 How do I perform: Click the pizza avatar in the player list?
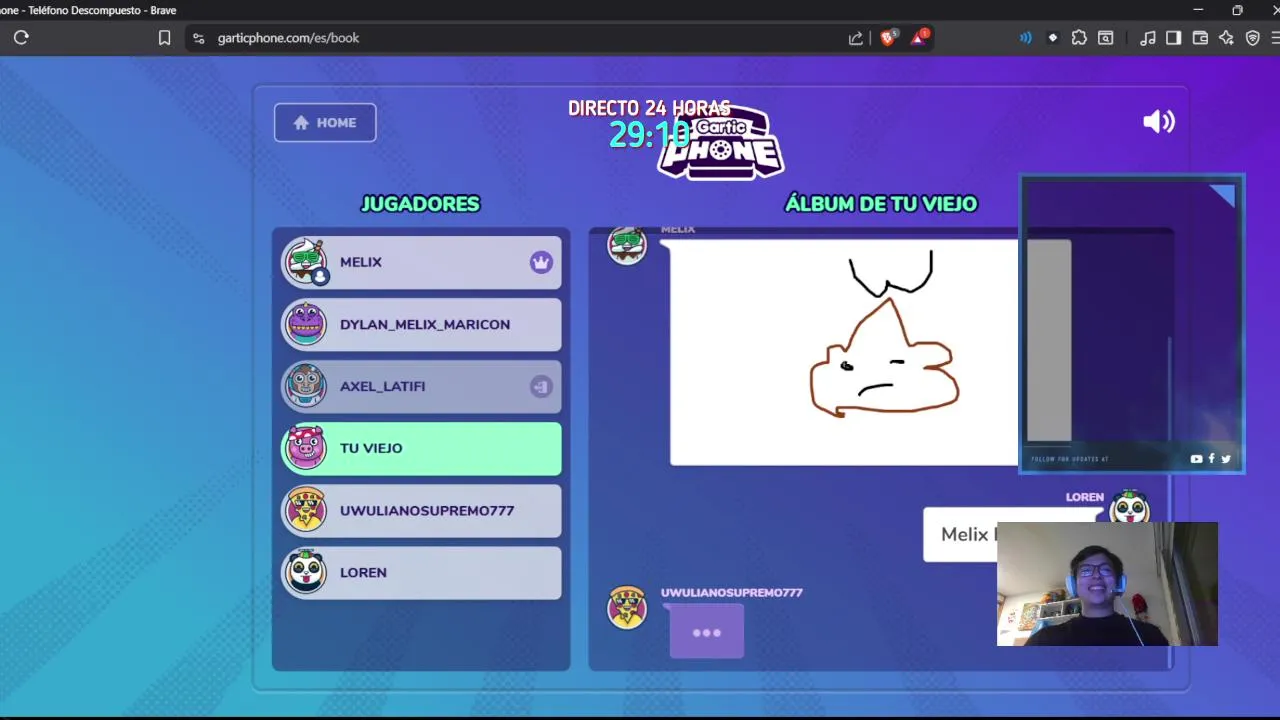pos(306,509)
